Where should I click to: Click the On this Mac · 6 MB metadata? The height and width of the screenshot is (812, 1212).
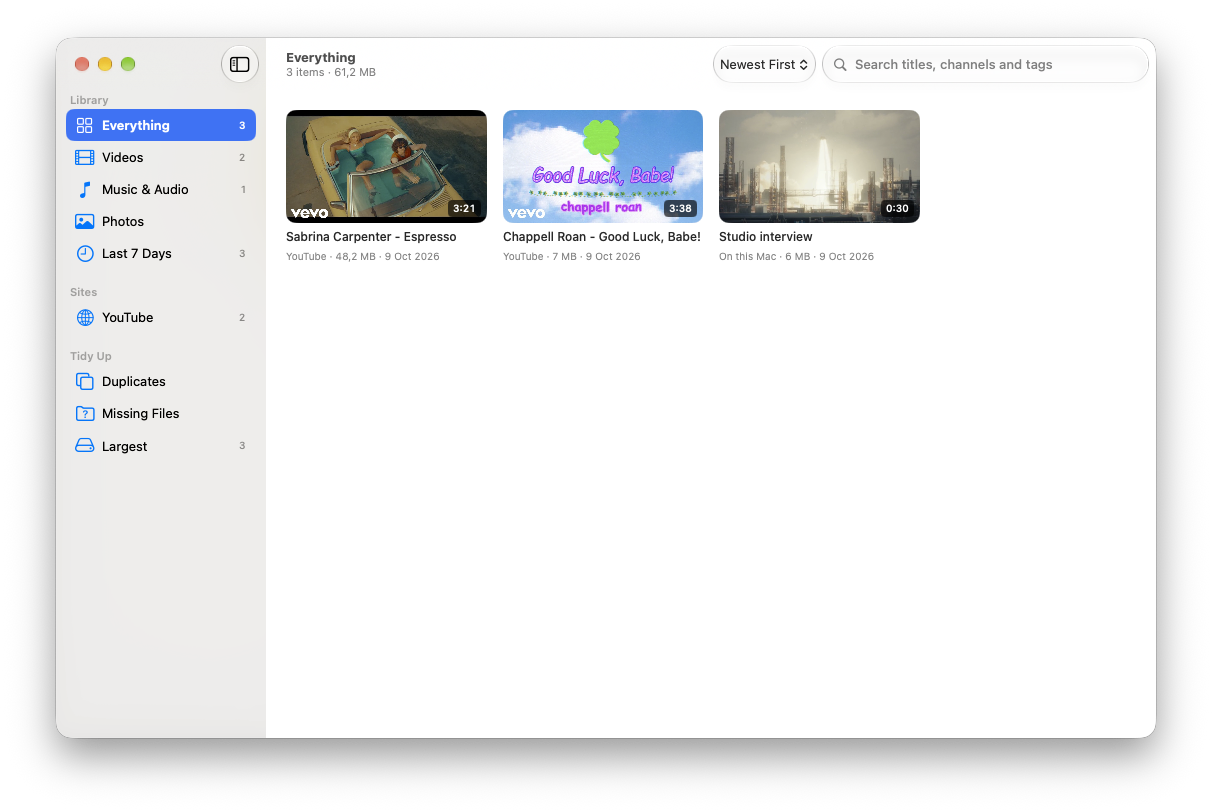click(x=797, y=257)
